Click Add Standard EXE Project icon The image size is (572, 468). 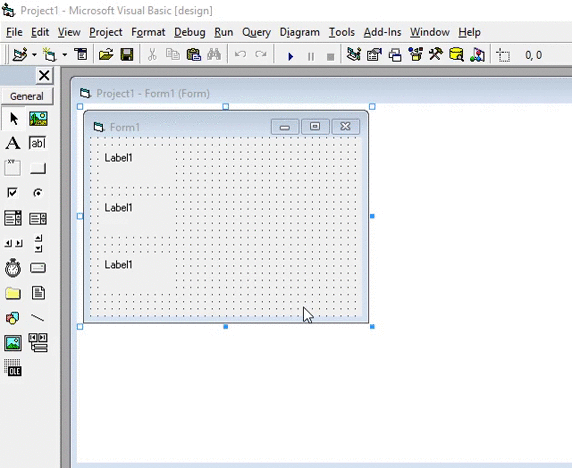click(x=20, y=55)
